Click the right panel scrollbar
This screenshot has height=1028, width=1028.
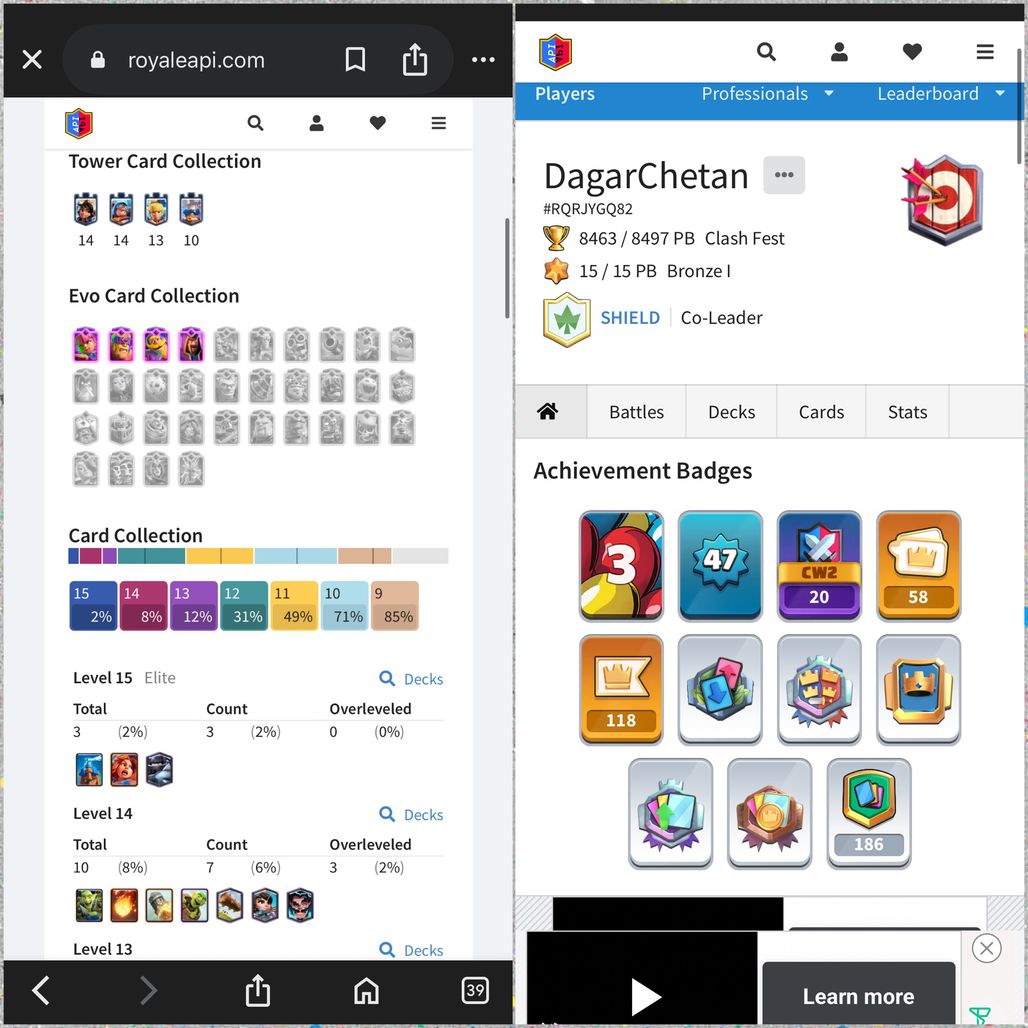[x=1019, y=105]
